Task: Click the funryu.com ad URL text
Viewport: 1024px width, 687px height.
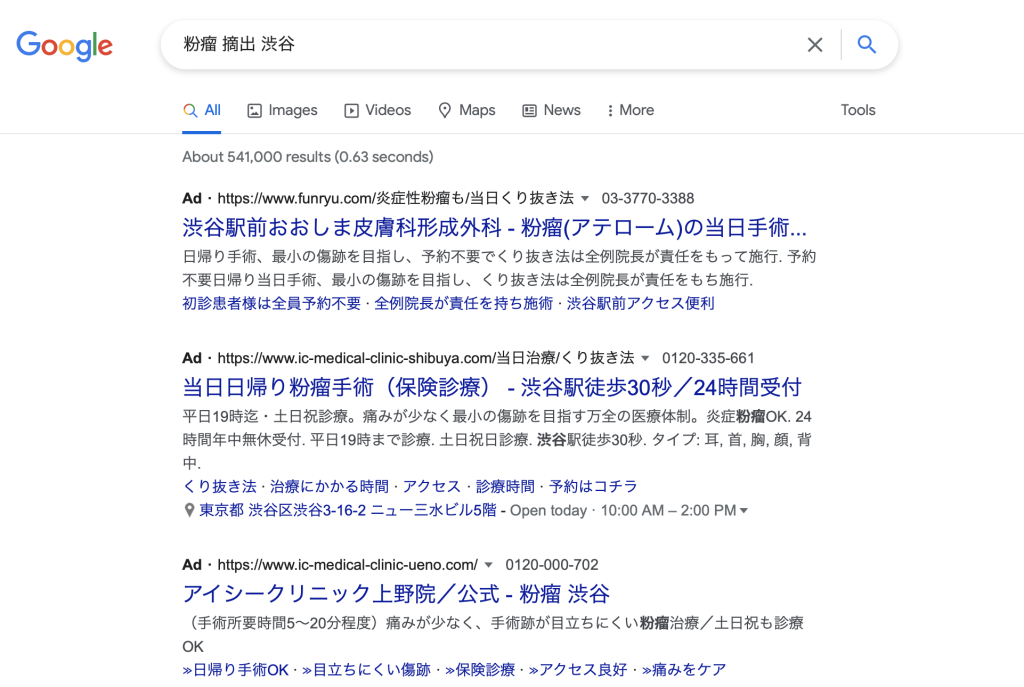Action: 396,199
